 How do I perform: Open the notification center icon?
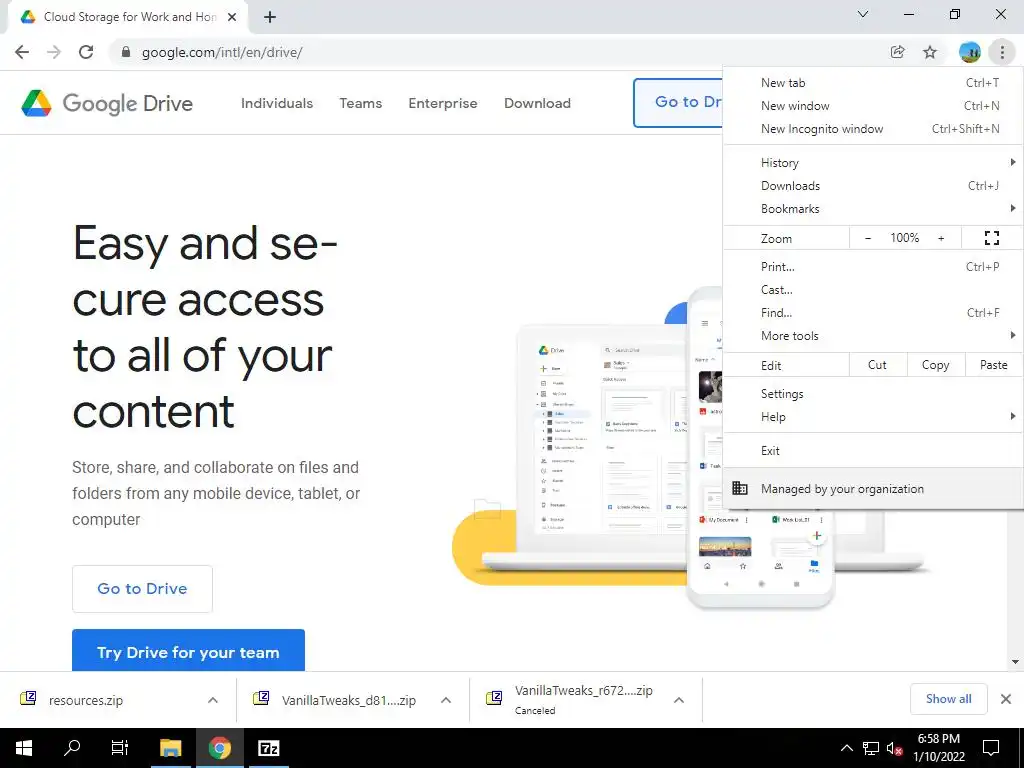(x=991, y=748)
